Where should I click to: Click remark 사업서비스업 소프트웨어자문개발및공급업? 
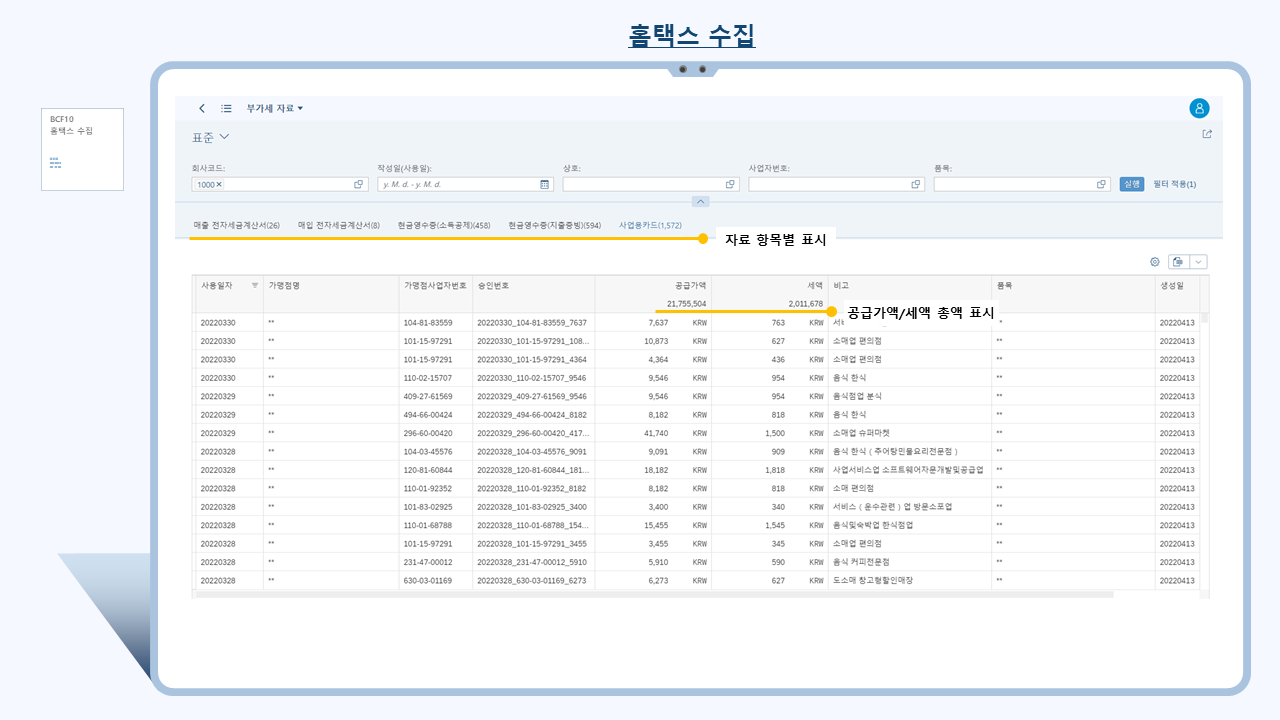(908, 469)
